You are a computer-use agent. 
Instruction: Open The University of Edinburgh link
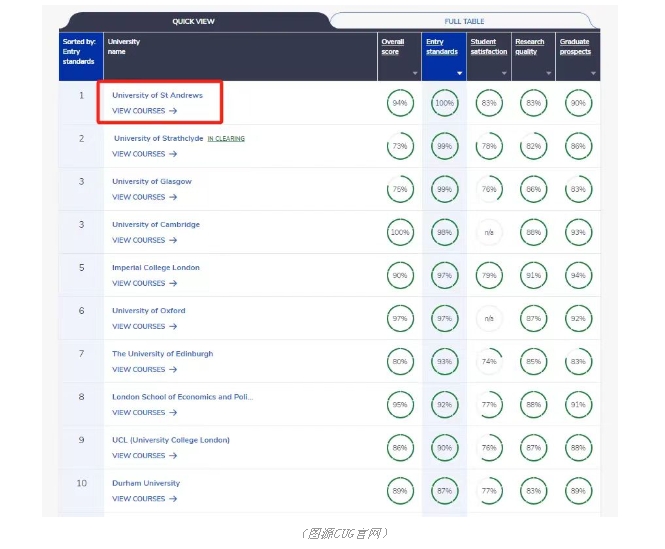[162, 354]
